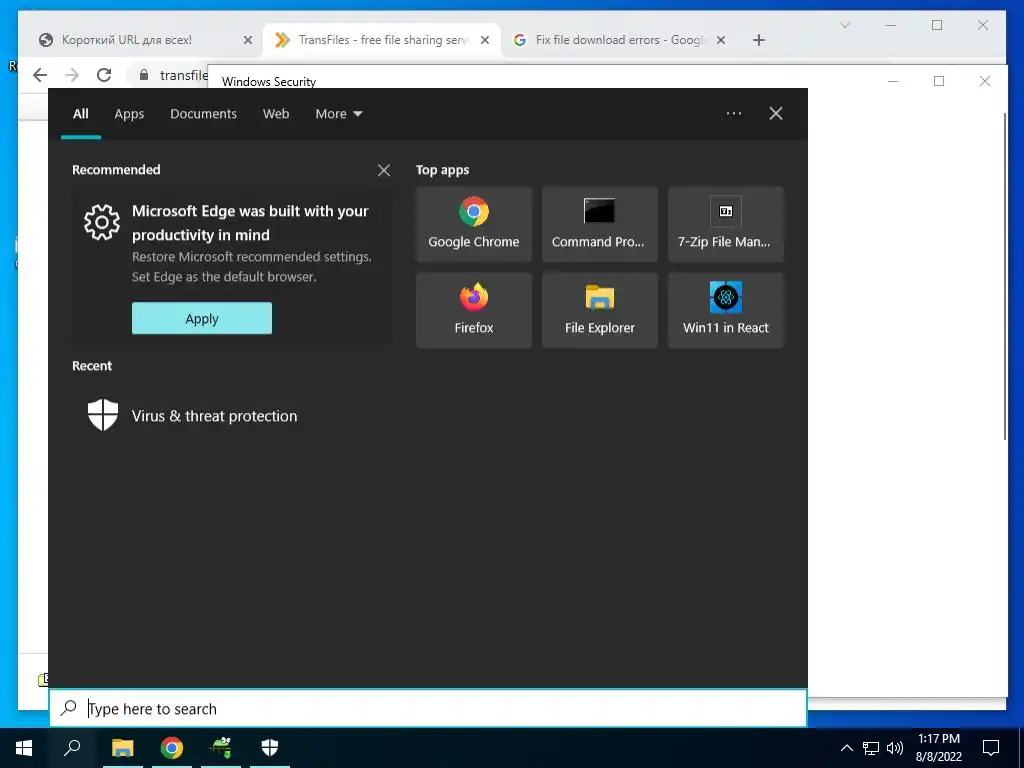
Task: Switch to the Apps search tab
Action: point(129,114)
